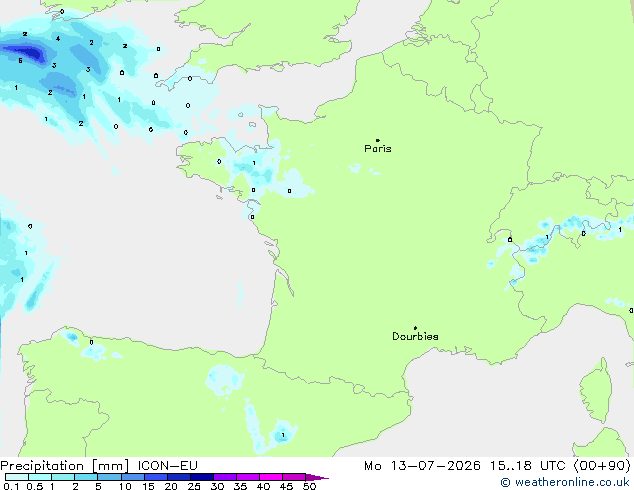Screen dimensions: 634x490
Task: Click the precipitation value '4' on the map
Action: click(x=58, y=39)
